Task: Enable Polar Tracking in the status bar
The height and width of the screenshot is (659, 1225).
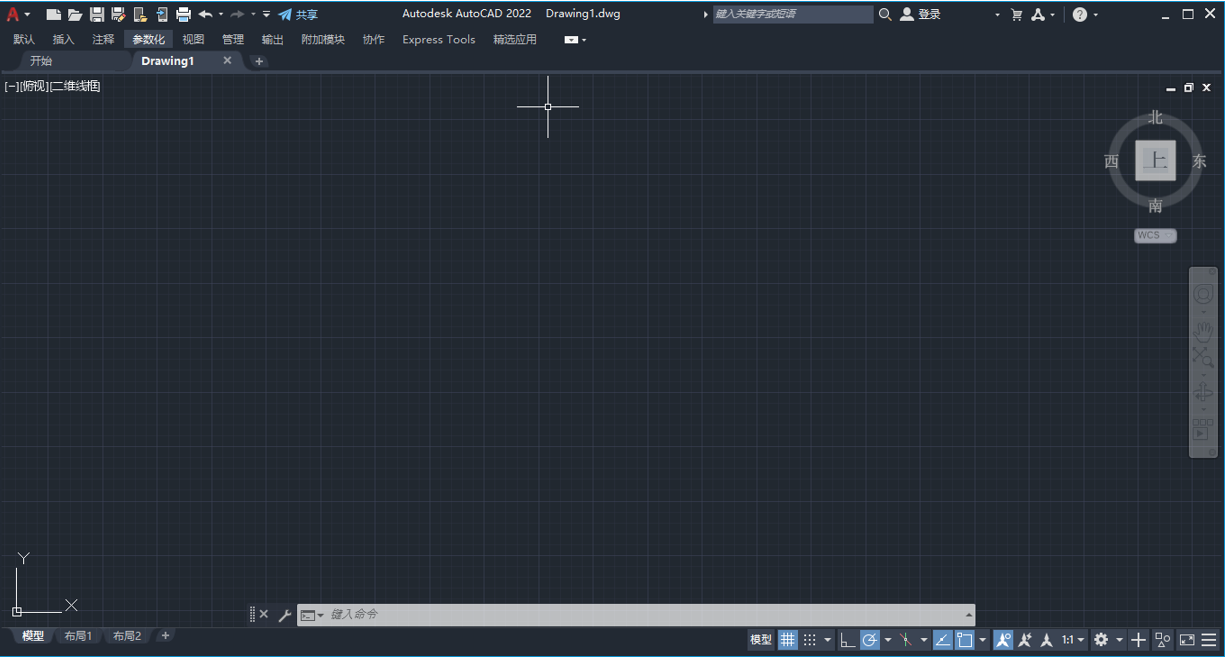Action: pyautogui.click(x=870, y=640)
